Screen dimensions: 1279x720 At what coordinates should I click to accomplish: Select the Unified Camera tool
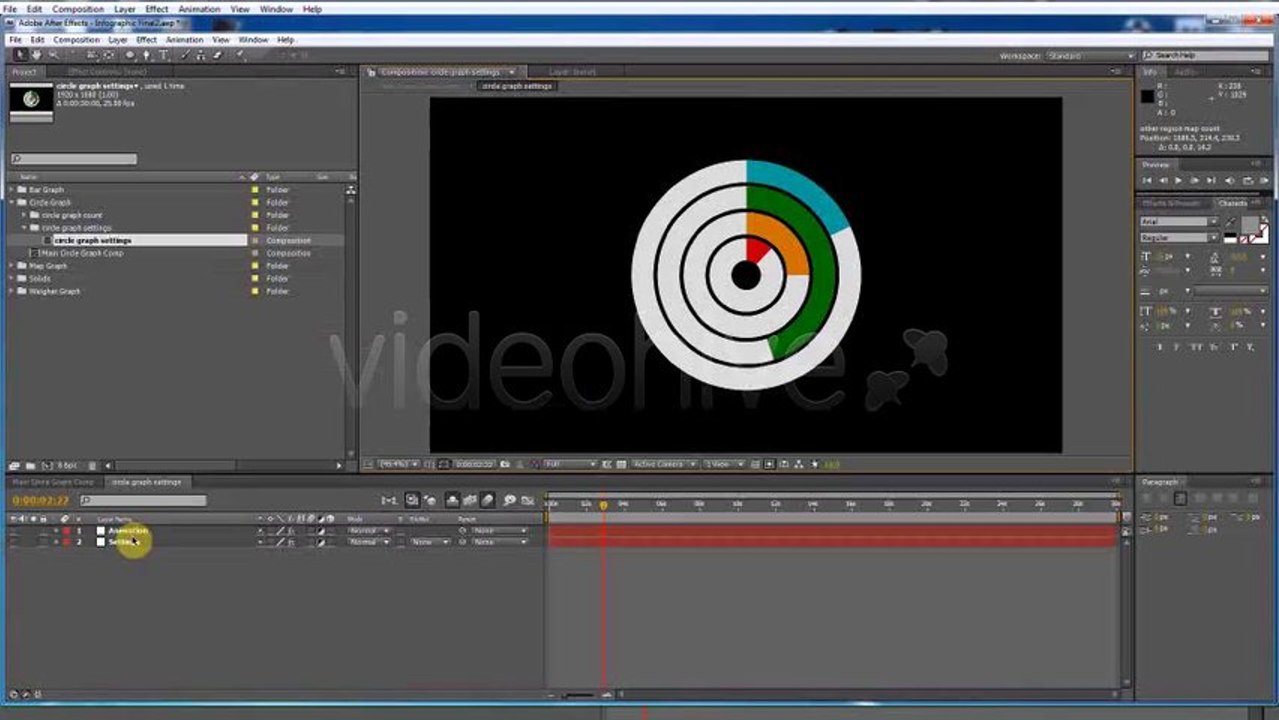91,55
